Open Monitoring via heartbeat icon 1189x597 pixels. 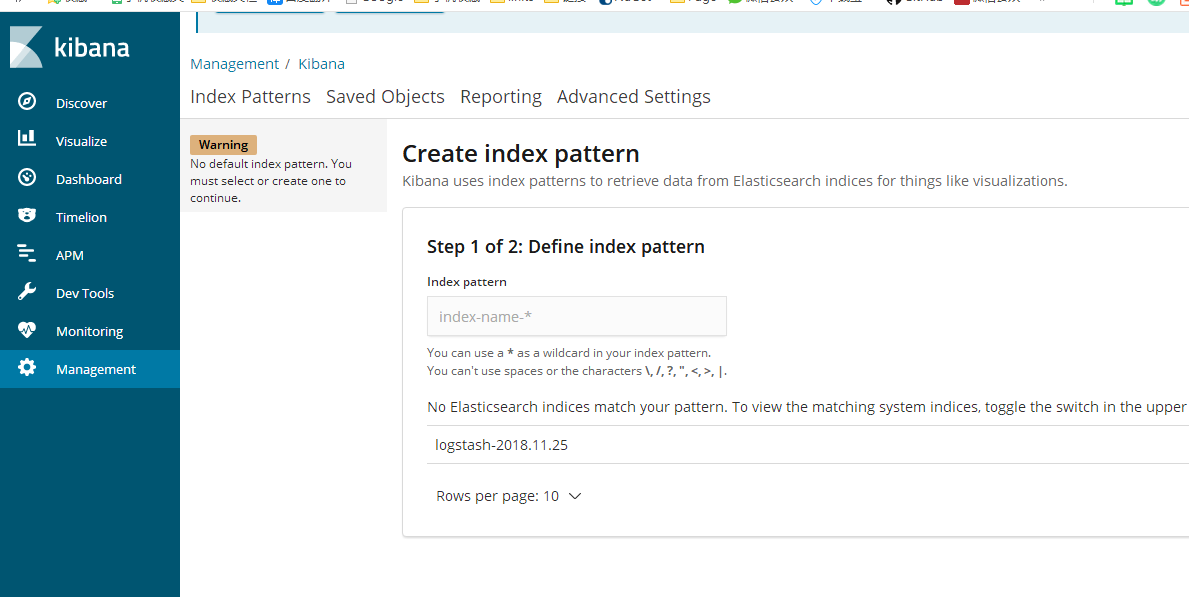[27, 330]
